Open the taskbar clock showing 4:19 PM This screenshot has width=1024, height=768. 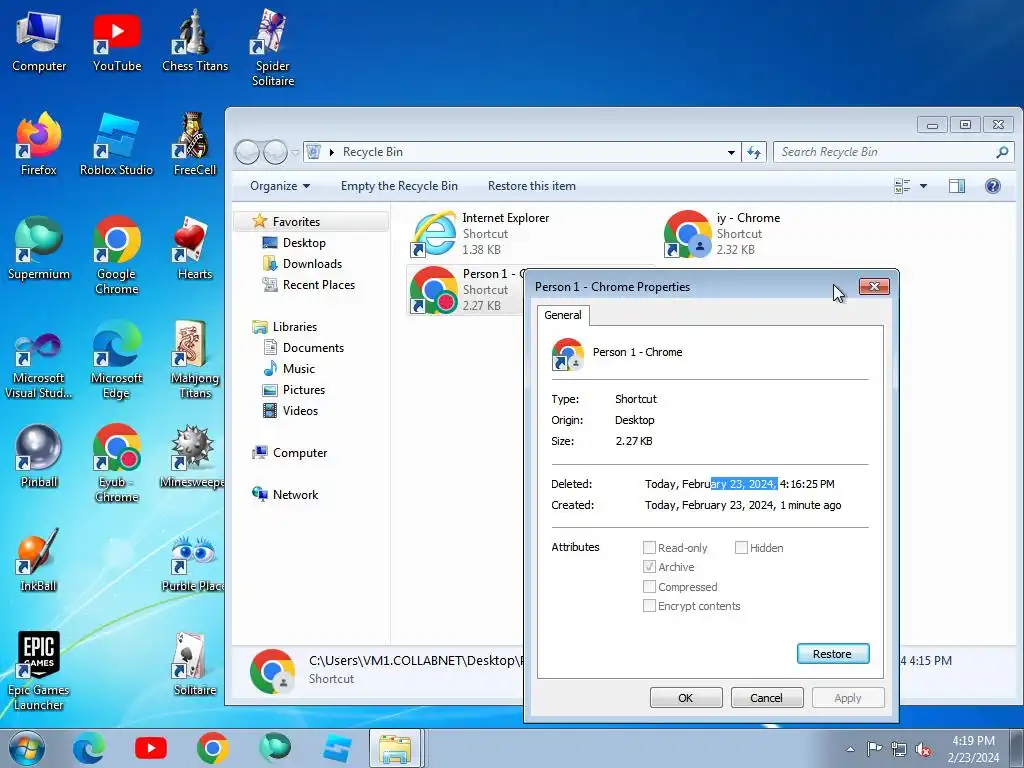click(x=973, y=749)
